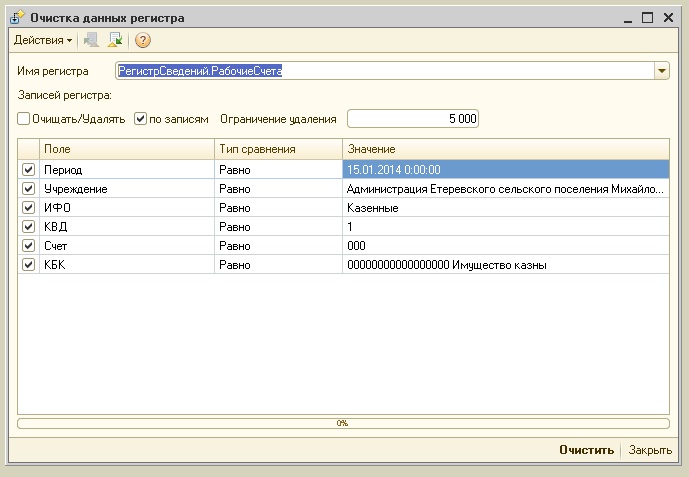Click the КБК field name cell
689x477 pixels.
pos(127,264)
